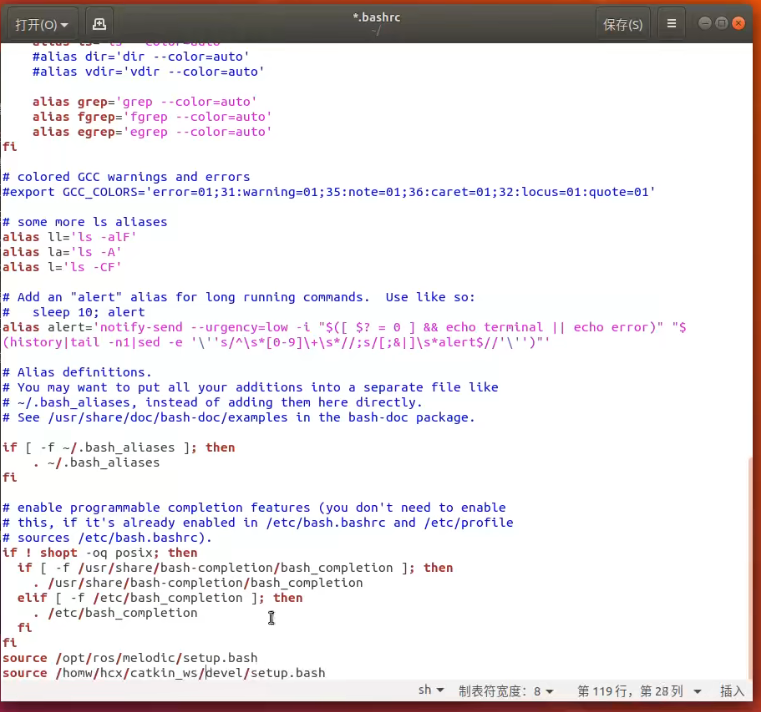This screenshot has width=761, height=712.
Task: Open line/column position dropdown 第119行
Action: 639,691
